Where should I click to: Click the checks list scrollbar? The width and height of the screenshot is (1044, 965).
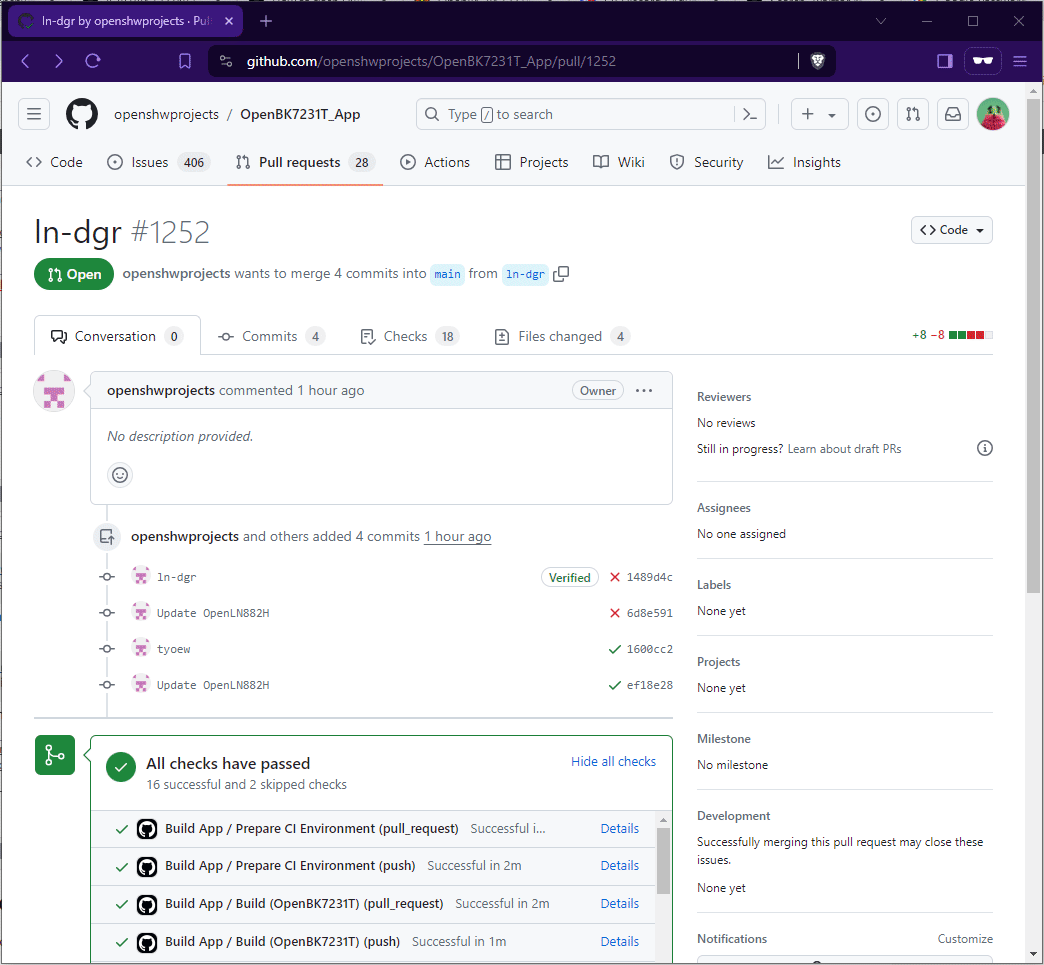click(x=663, y=862)
